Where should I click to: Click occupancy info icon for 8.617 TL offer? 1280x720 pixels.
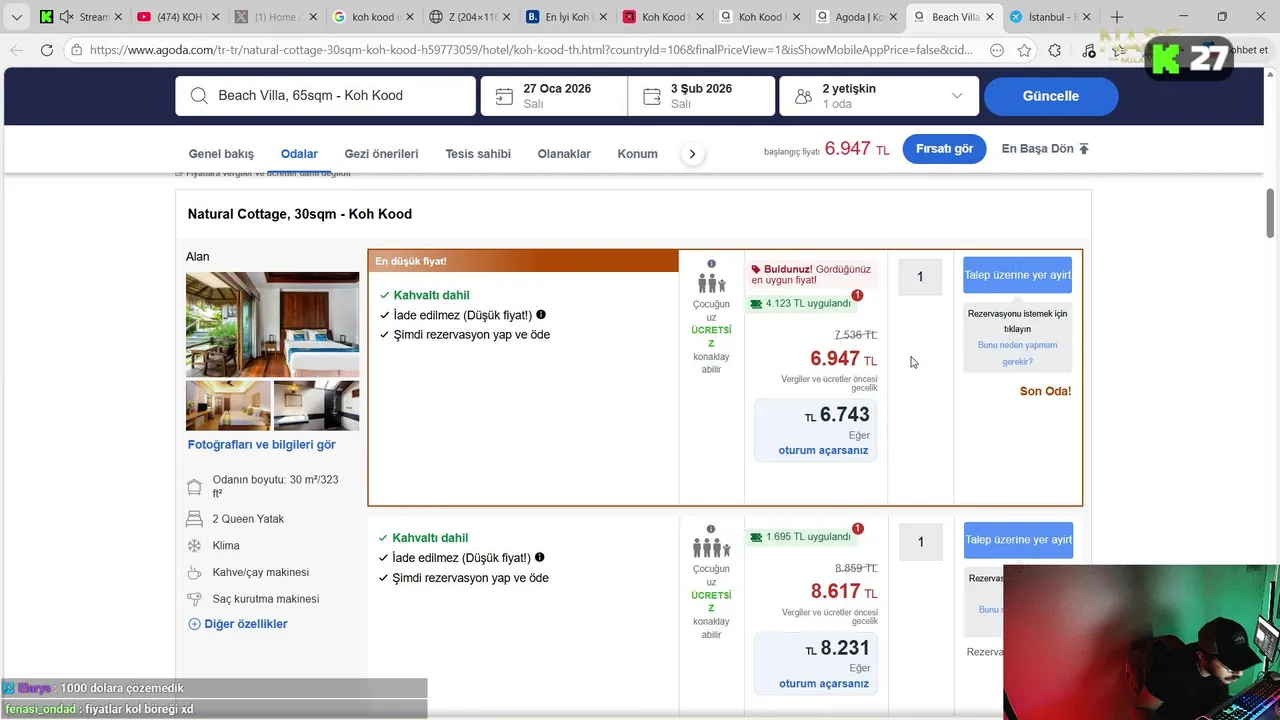pos(711,529)
